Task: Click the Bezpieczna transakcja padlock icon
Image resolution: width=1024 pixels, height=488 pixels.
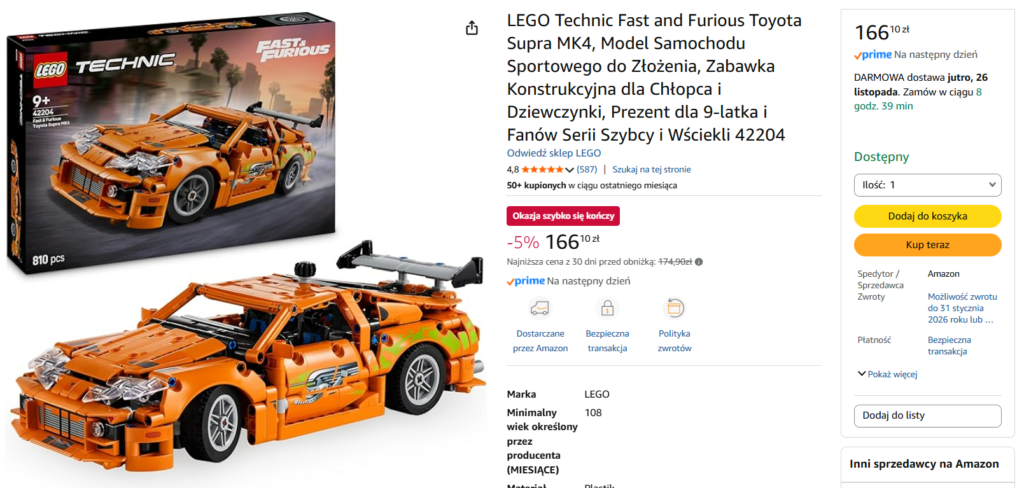Action: [607, 308]
